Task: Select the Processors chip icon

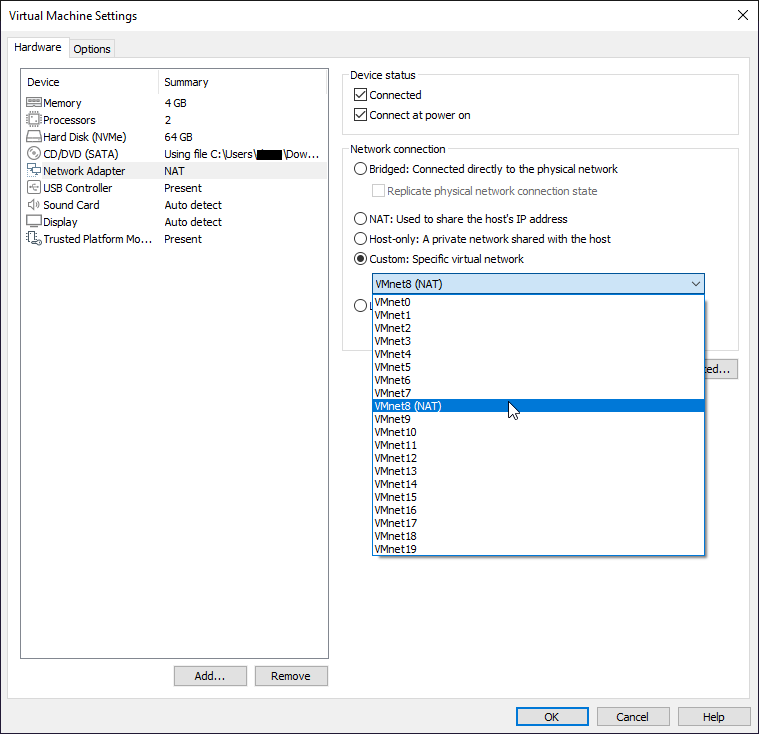Action: [x=33, y=120]
